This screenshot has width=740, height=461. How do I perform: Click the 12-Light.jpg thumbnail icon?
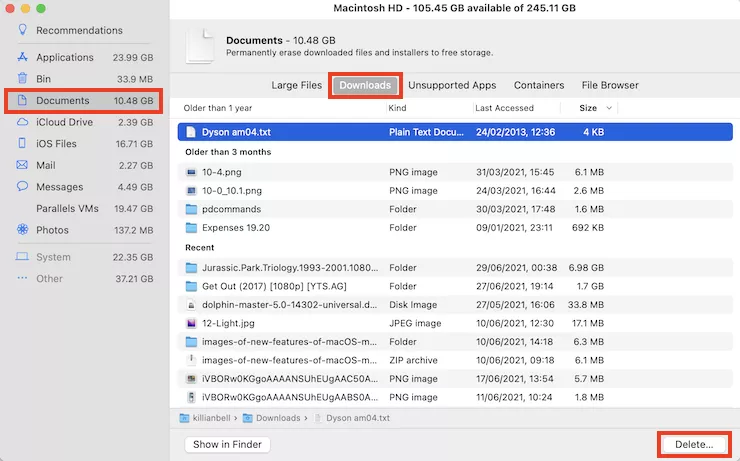(191, 323)
